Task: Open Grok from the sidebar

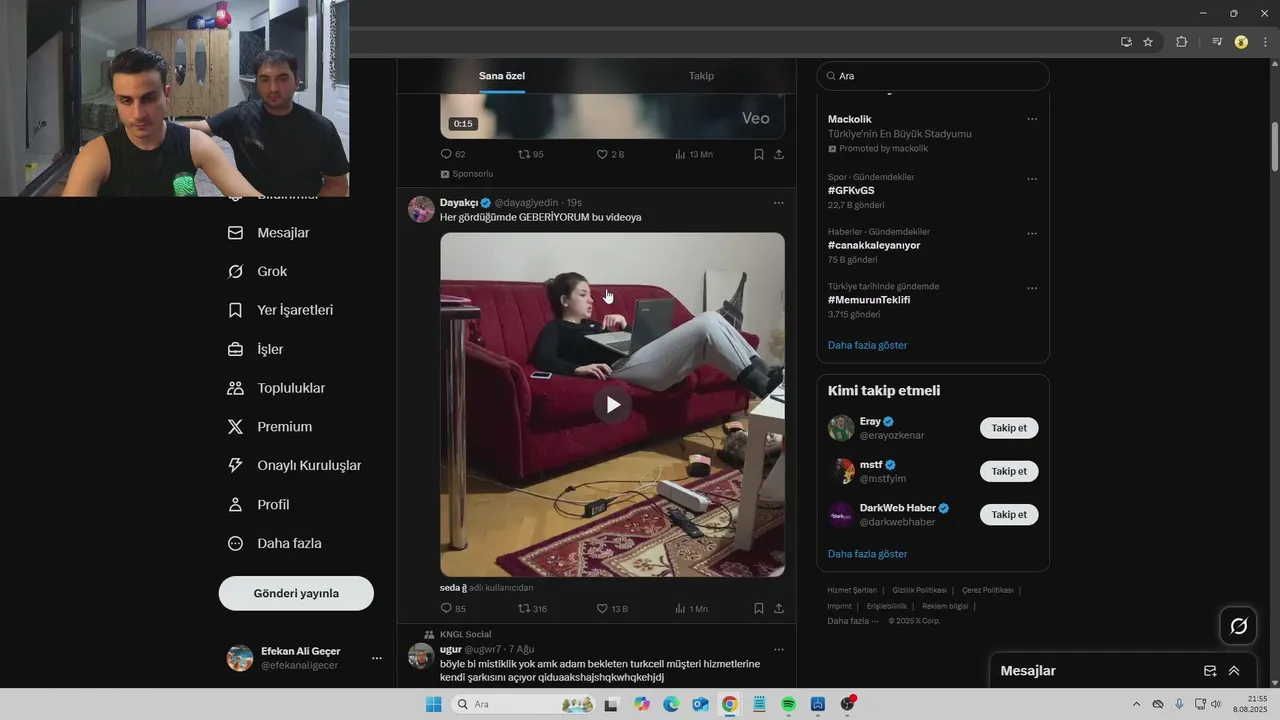Action: pos(258,272)
